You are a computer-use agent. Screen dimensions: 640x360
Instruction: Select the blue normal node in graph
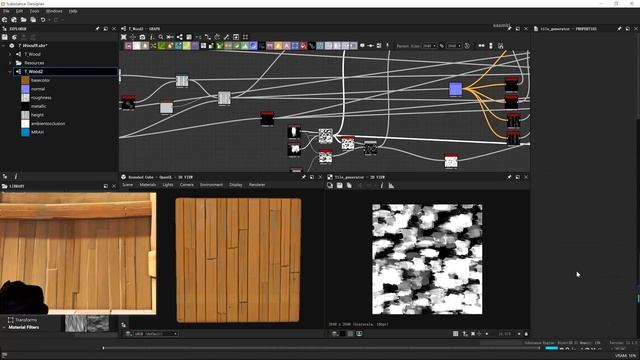pos(456,89)
